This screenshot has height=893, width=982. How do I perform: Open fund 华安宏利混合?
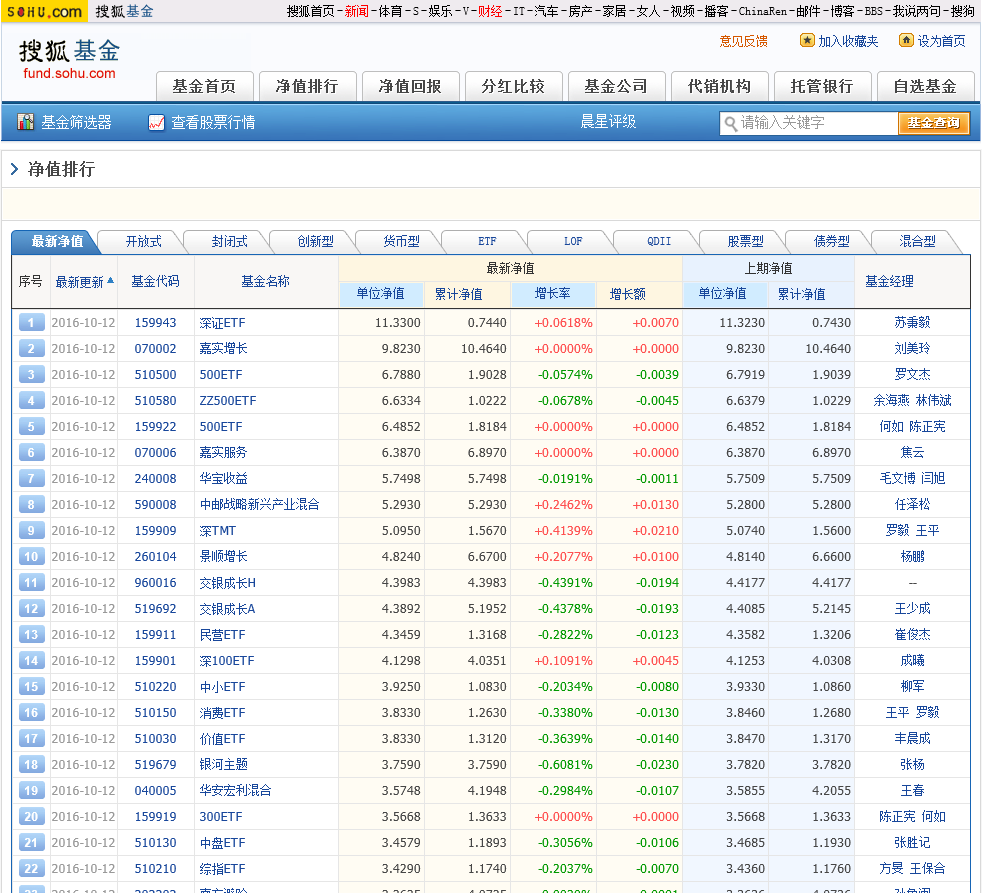point(235,791)
